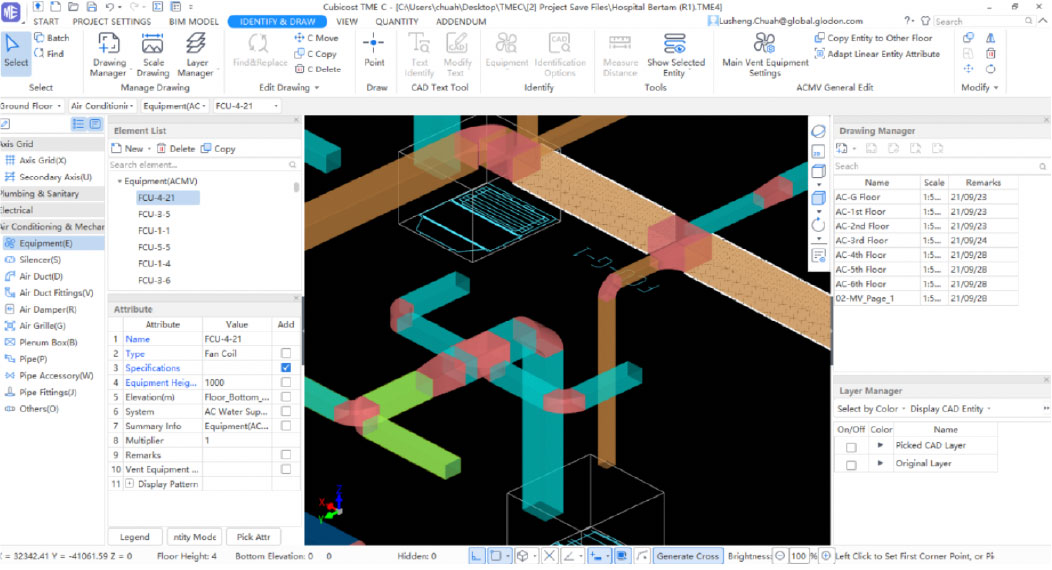Image resolution: width=1052 pixels, height=570 pixels.
Task: Collapse the Equipment(ACMV) tree node
Action: pos(120,182)
